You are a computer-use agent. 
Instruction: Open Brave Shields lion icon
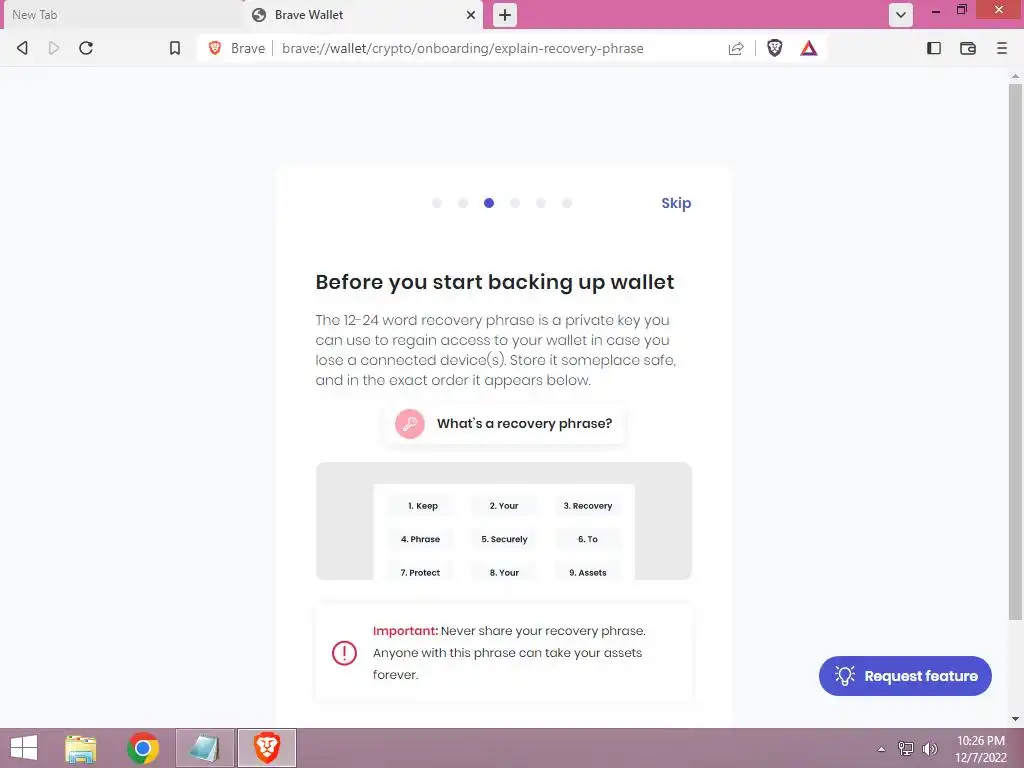coord(775,48)
